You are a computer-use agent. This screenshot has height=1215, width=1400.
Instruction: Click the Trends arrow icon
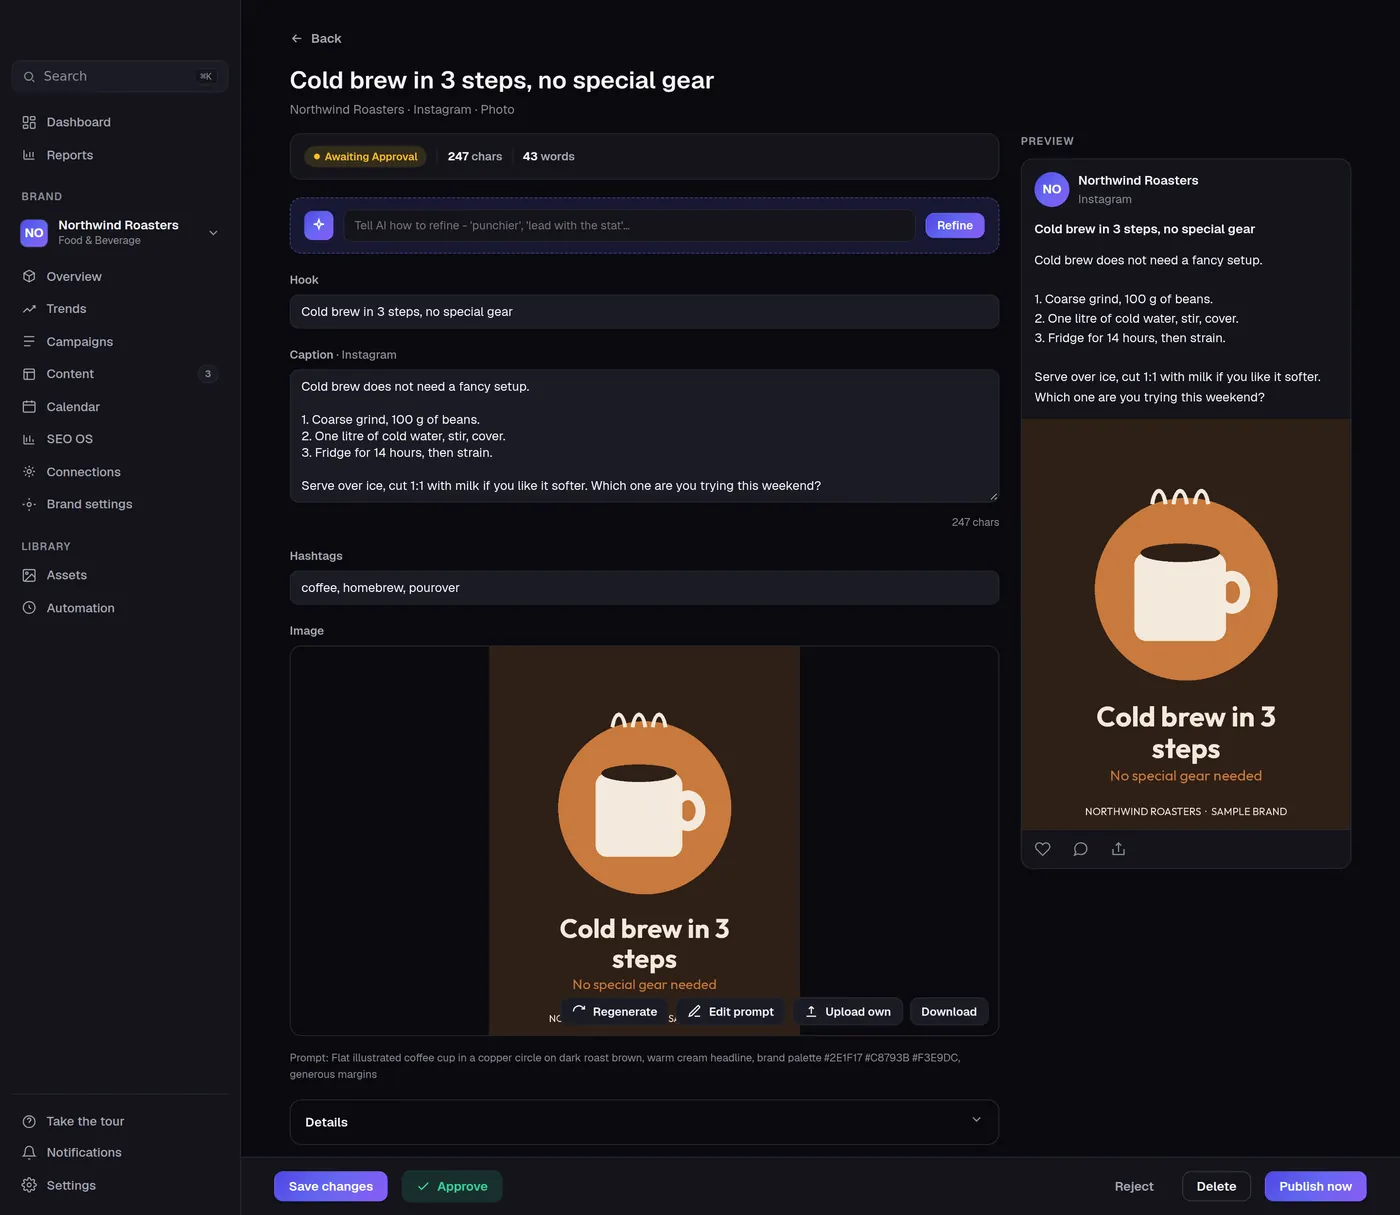(x=29, y=309)
